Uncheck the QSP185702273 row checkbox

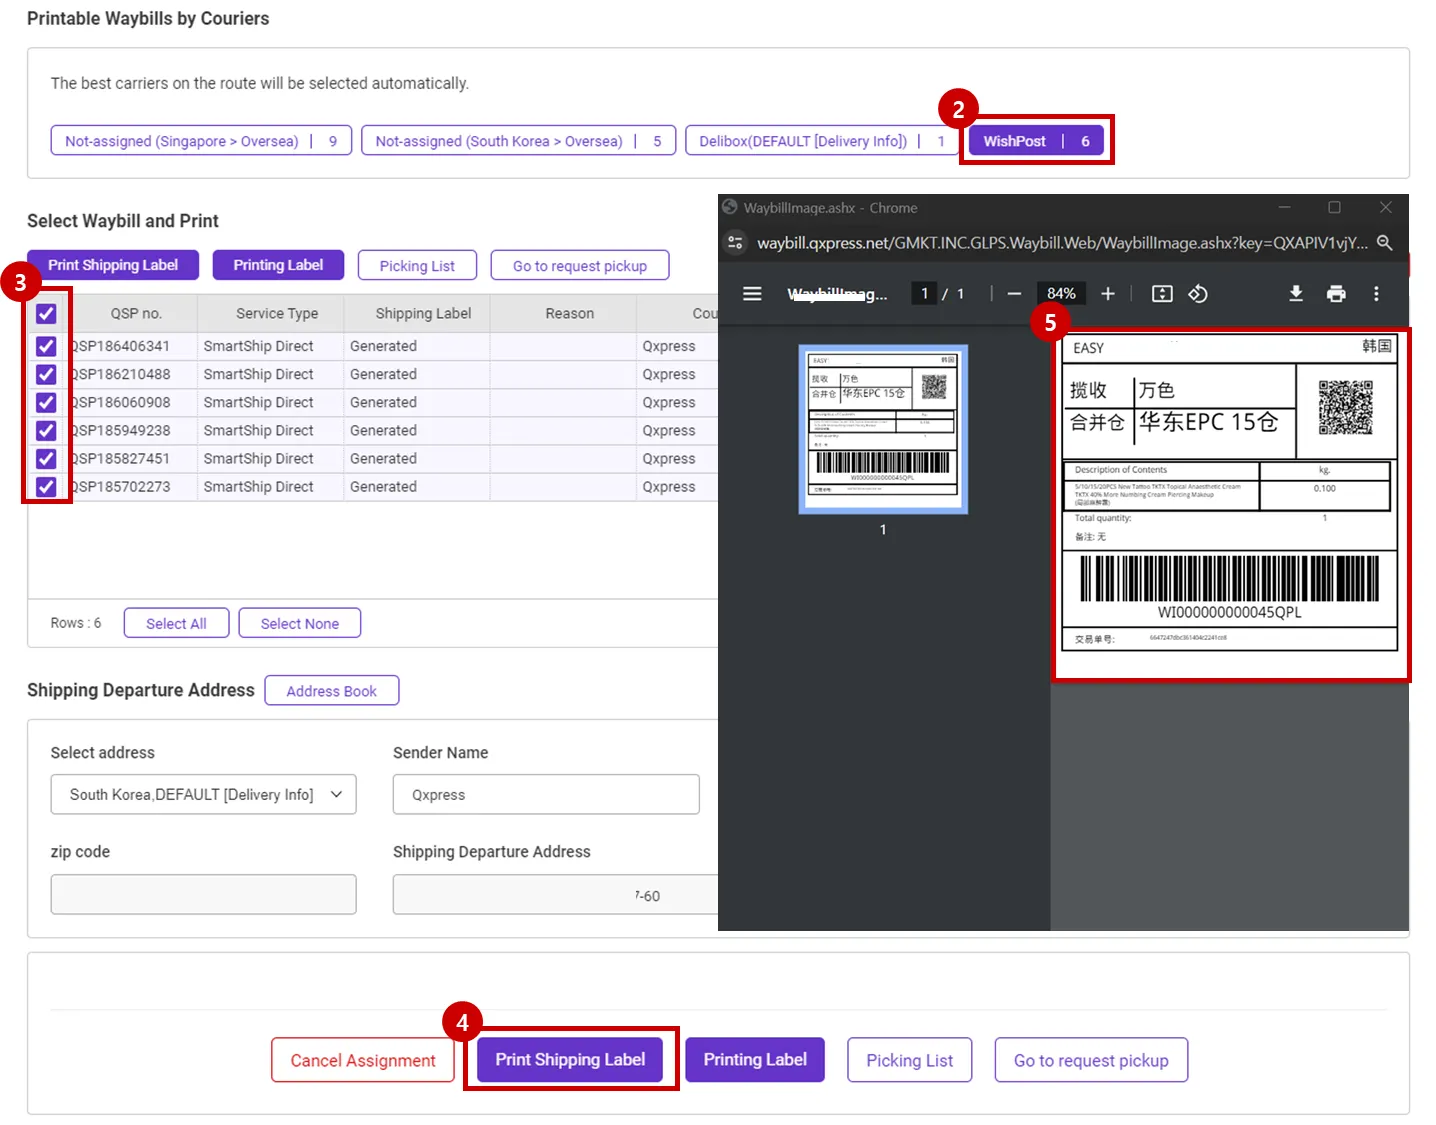pos(46,487)
